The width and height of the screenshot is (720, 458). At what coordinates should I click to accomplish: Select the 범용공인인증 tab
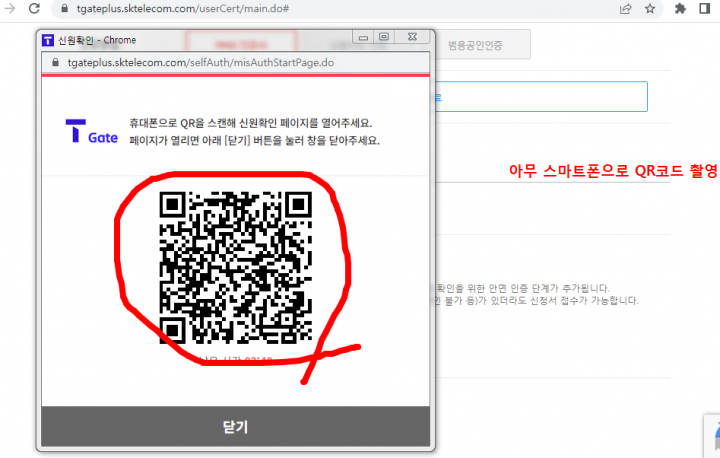[x=475, y=45]
